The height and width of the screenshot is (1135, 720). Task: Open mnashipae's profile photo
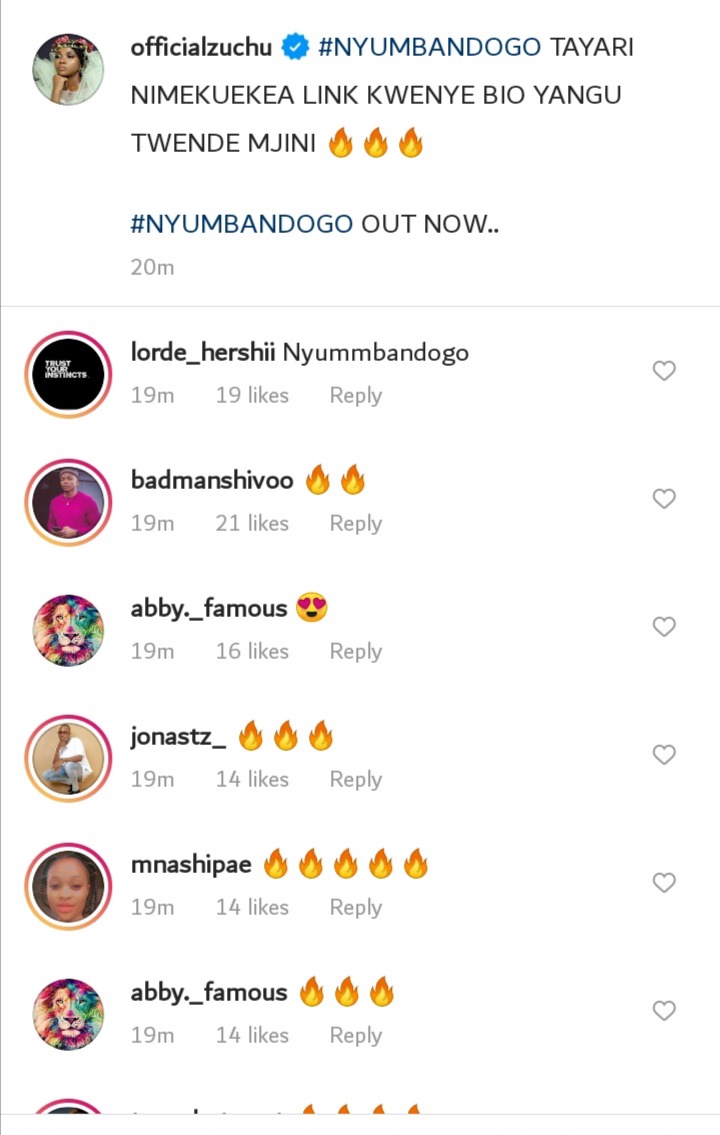point(69,886)
